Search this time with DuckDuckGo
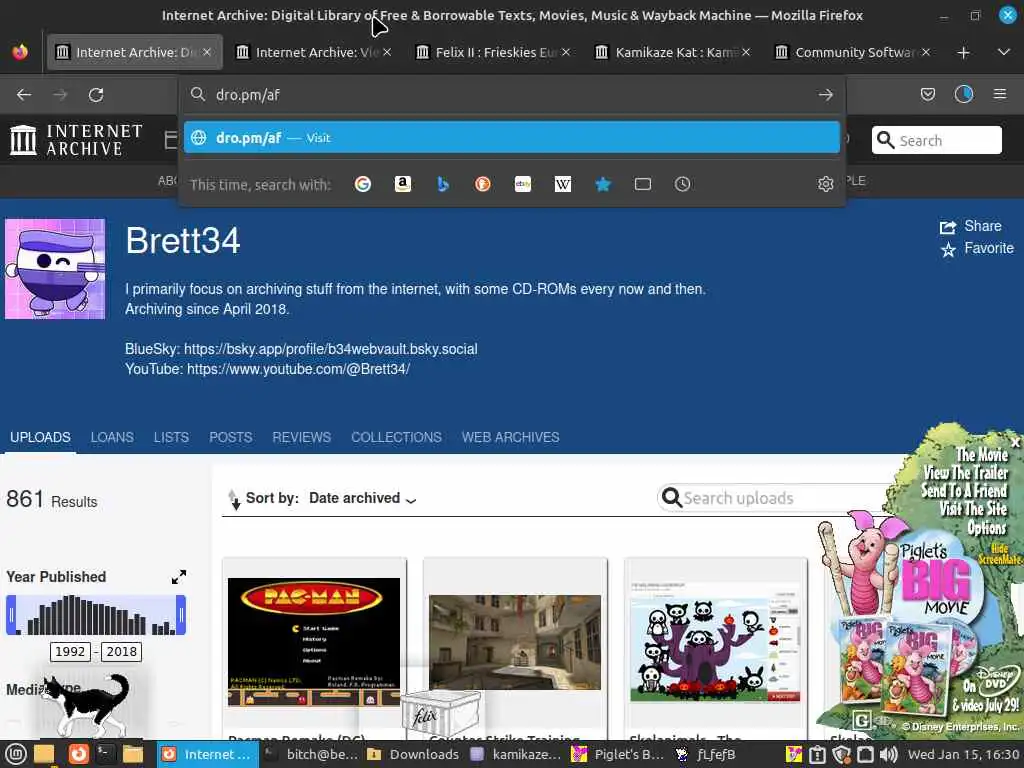 click(483, 184)
